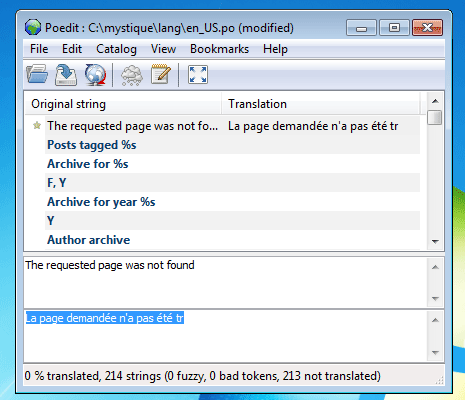Click the string list scrollbar thumb
Screen dimensions: 465x400
435,117
